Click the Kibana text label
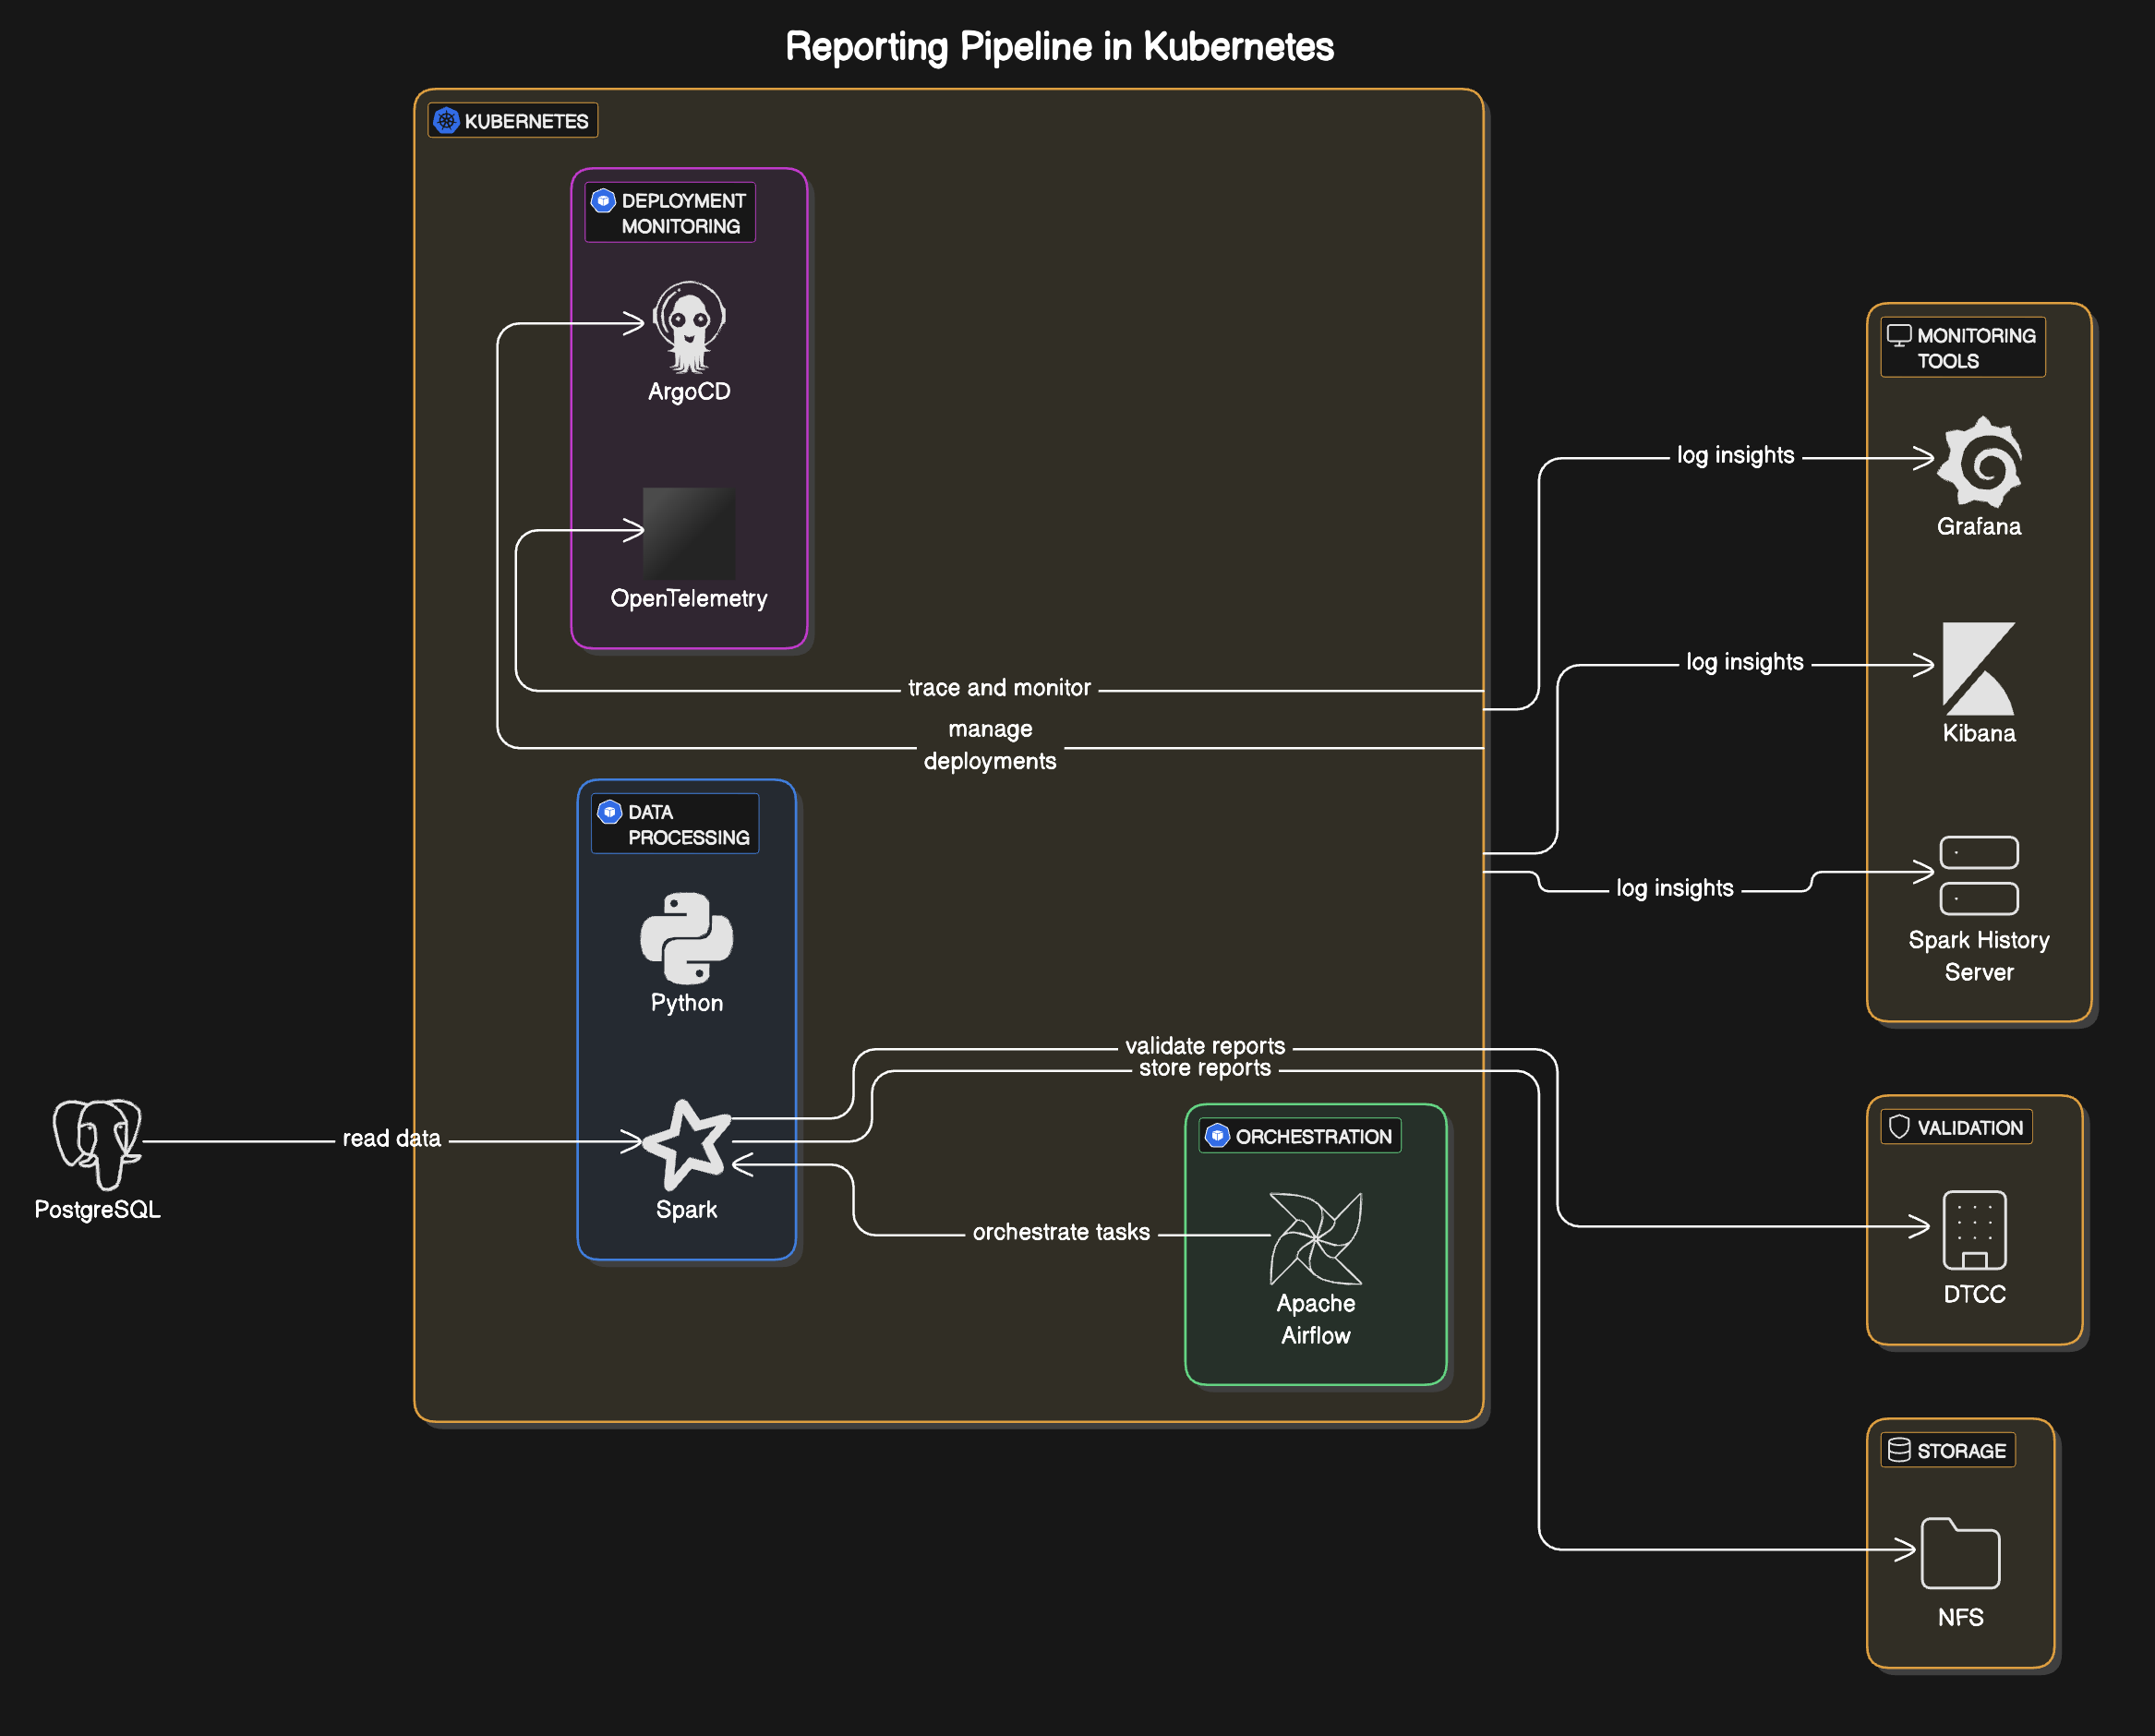Viewport: 2155px width, 1736px height. [1978, 733]
